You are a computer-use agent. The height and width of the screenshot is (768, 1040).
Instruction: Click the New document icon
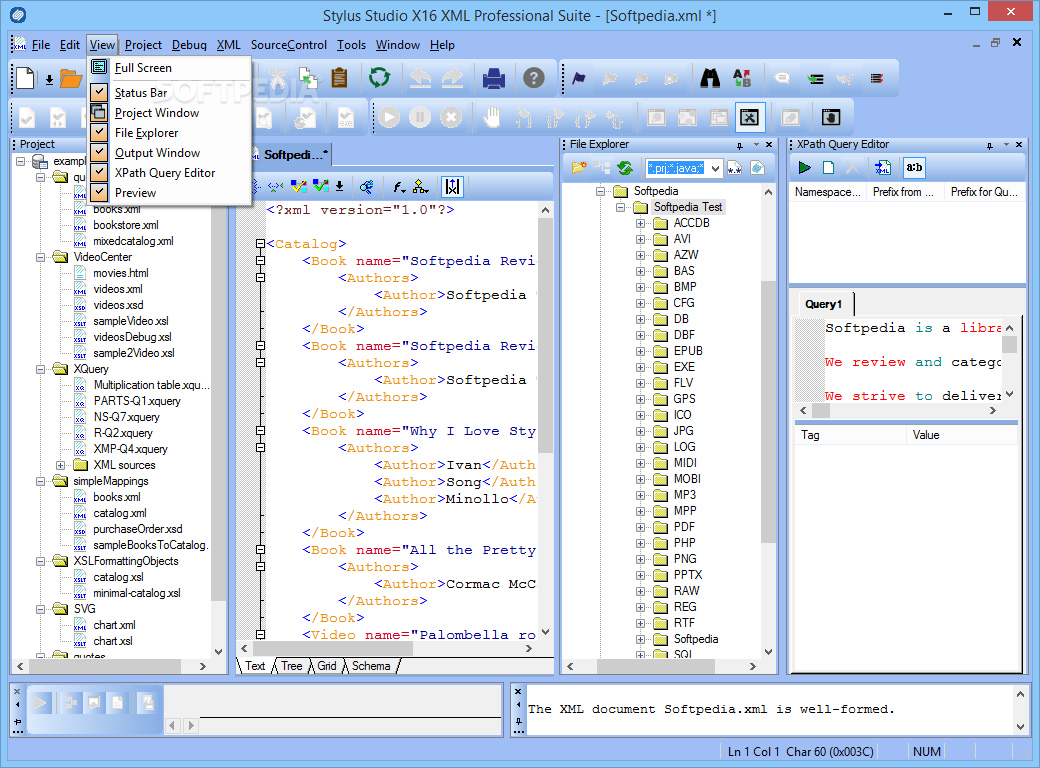pyautogui.click(x=26, y=78)
